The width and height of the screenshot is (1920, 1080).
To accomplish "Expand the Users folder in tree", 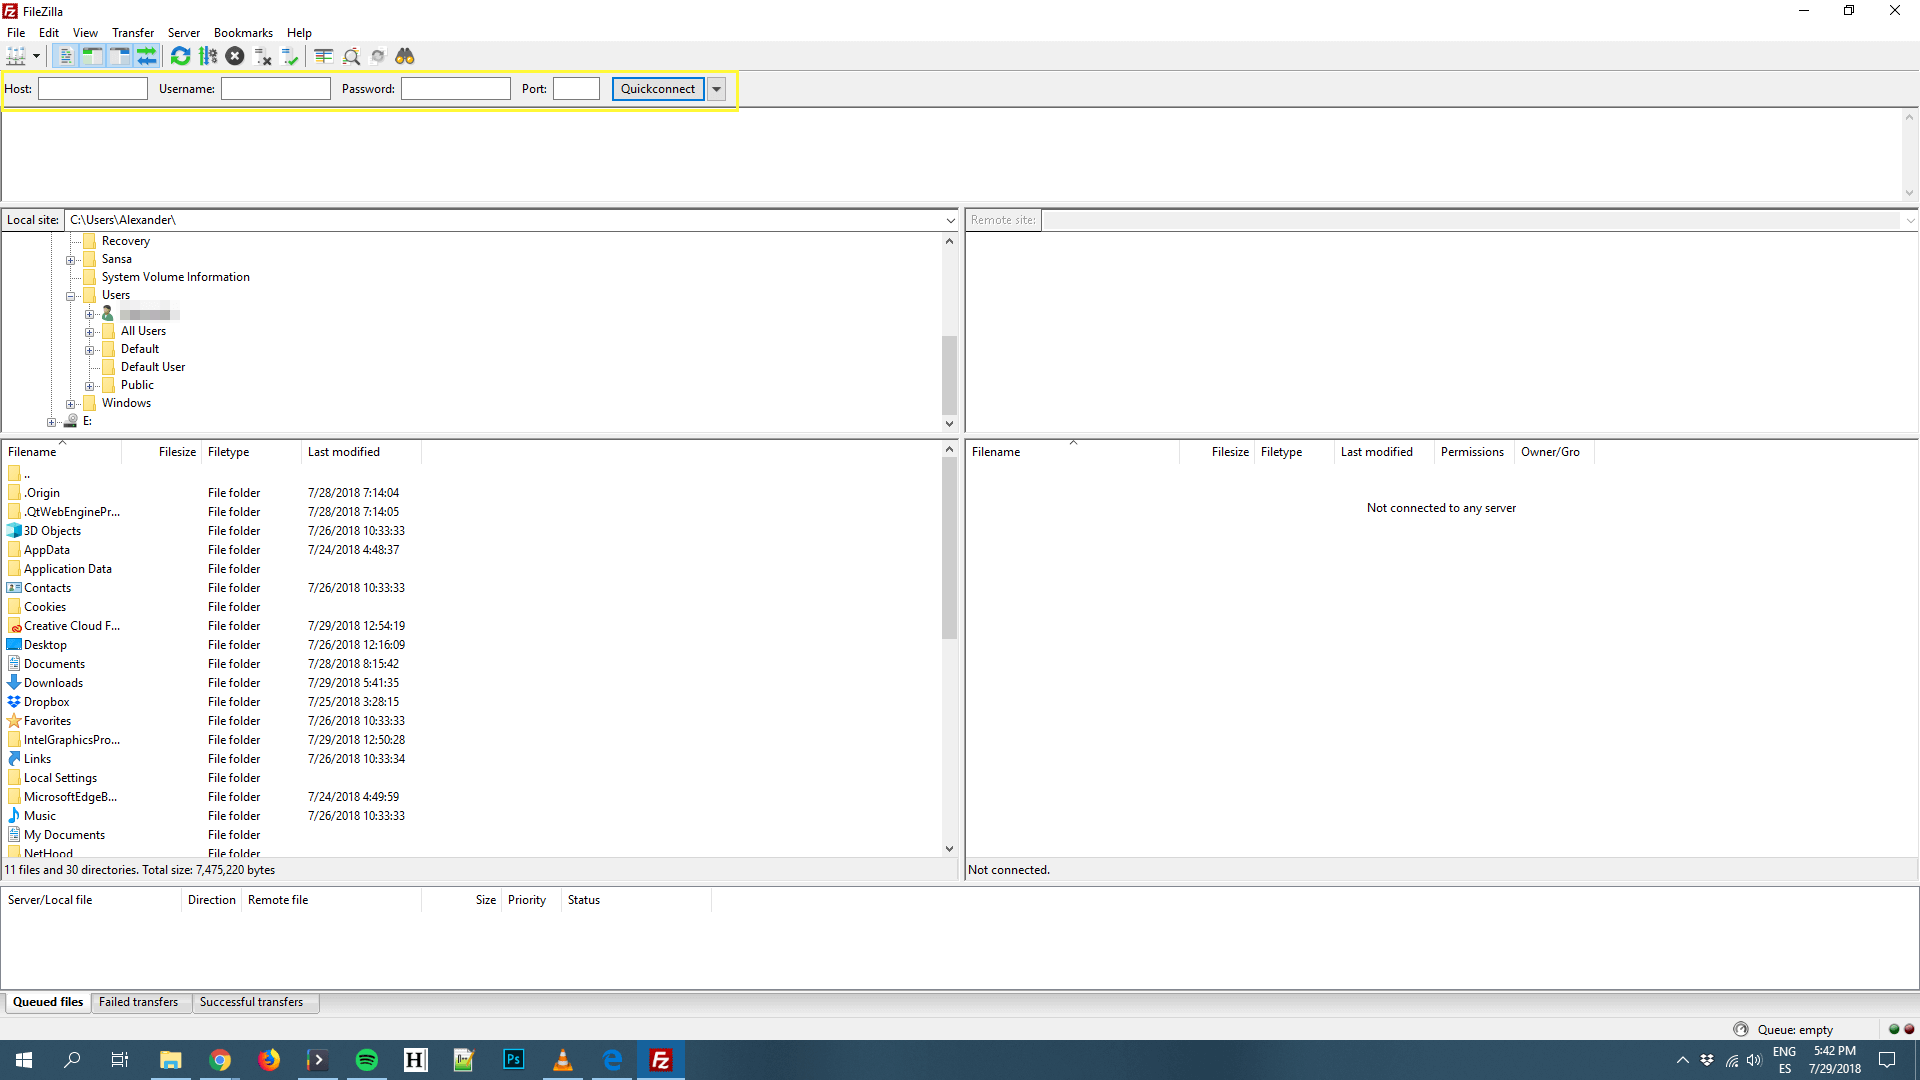I will tap(70, 294).
